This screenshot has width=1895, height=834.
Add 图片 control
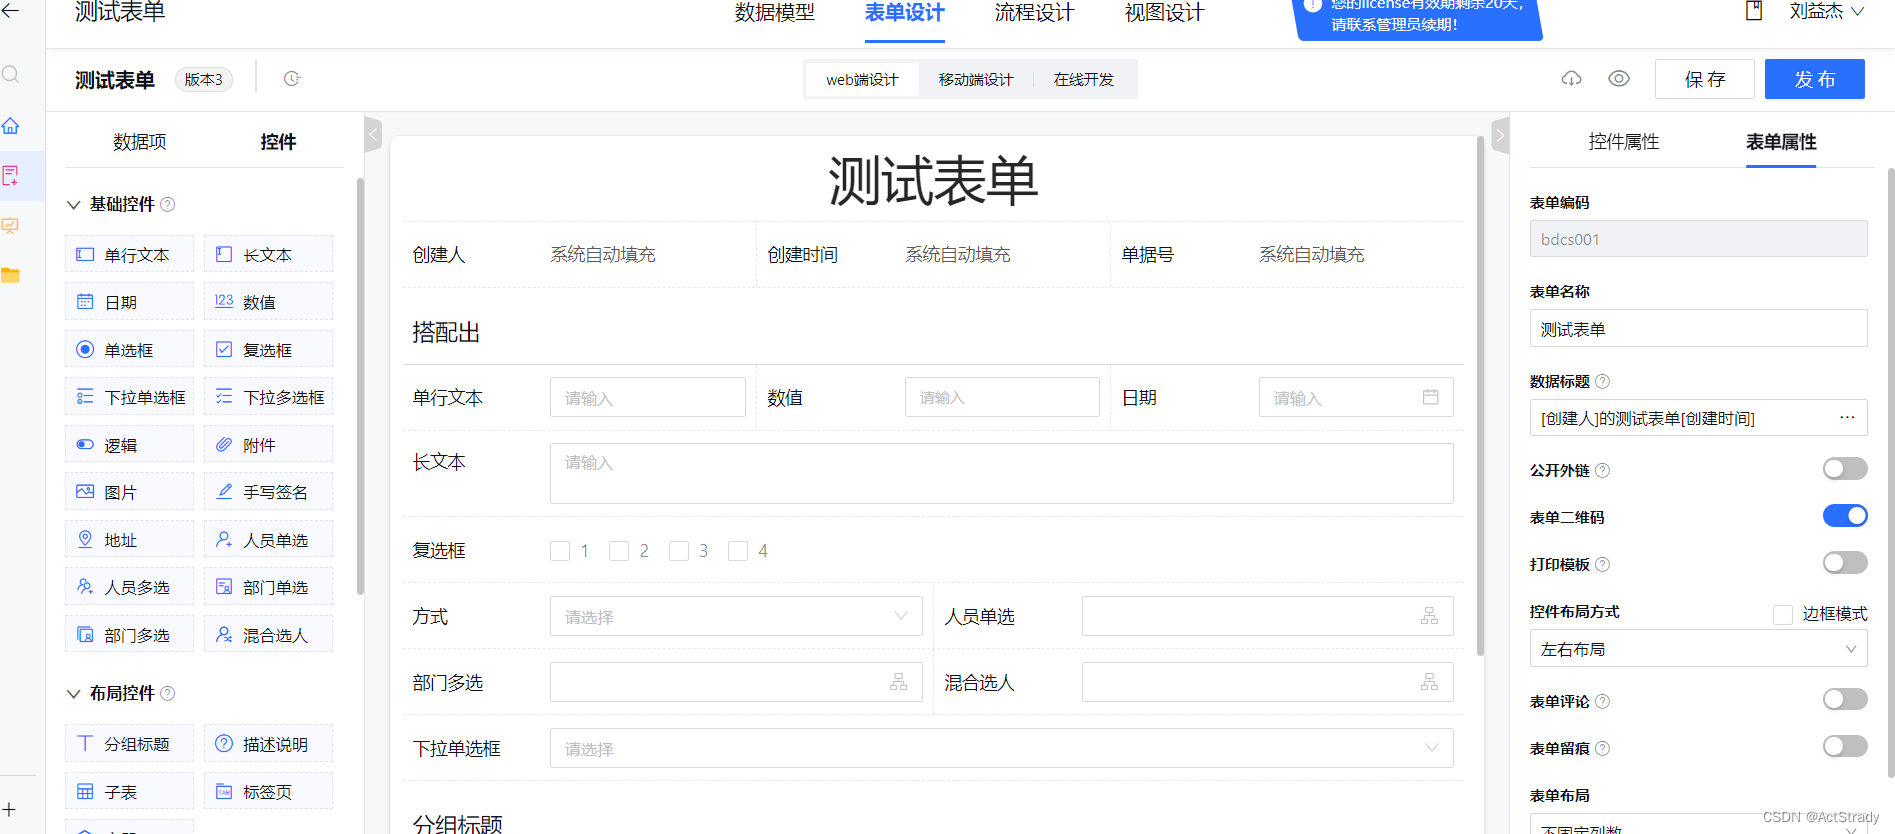click(x=129, y=492)
